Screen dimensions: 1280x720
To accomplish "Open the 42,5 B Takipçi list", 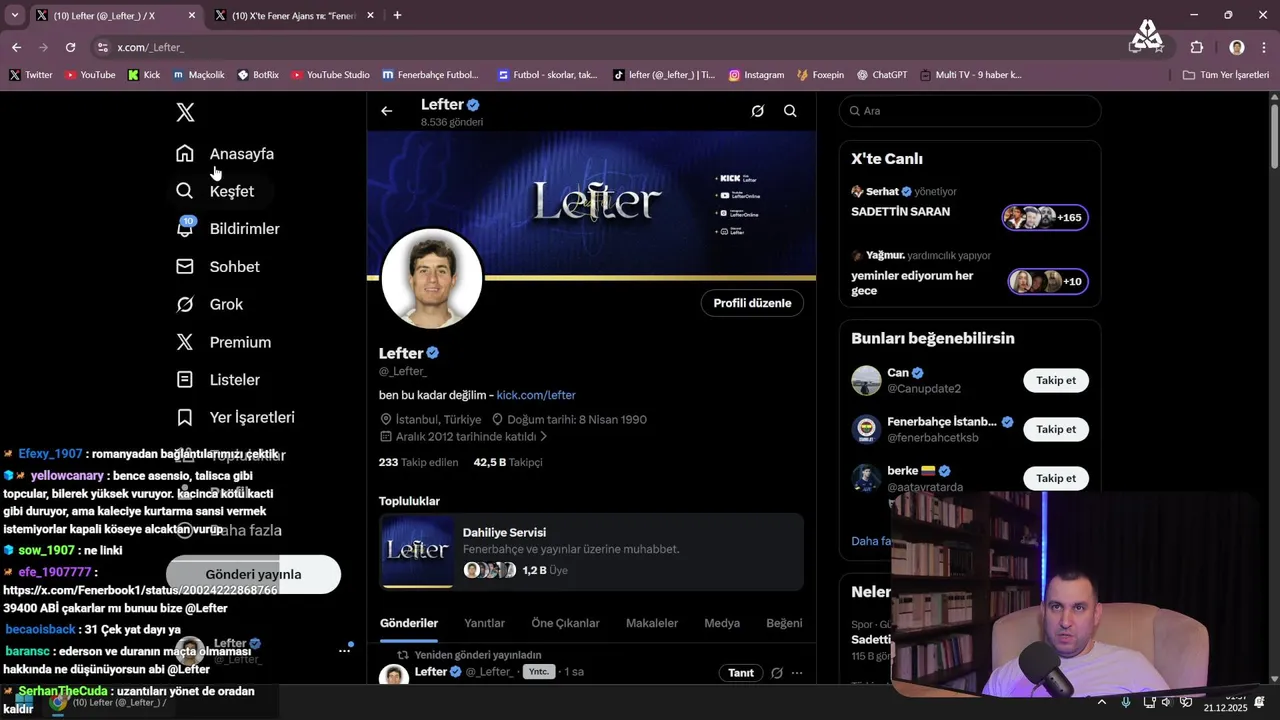I will pos(508,462).
